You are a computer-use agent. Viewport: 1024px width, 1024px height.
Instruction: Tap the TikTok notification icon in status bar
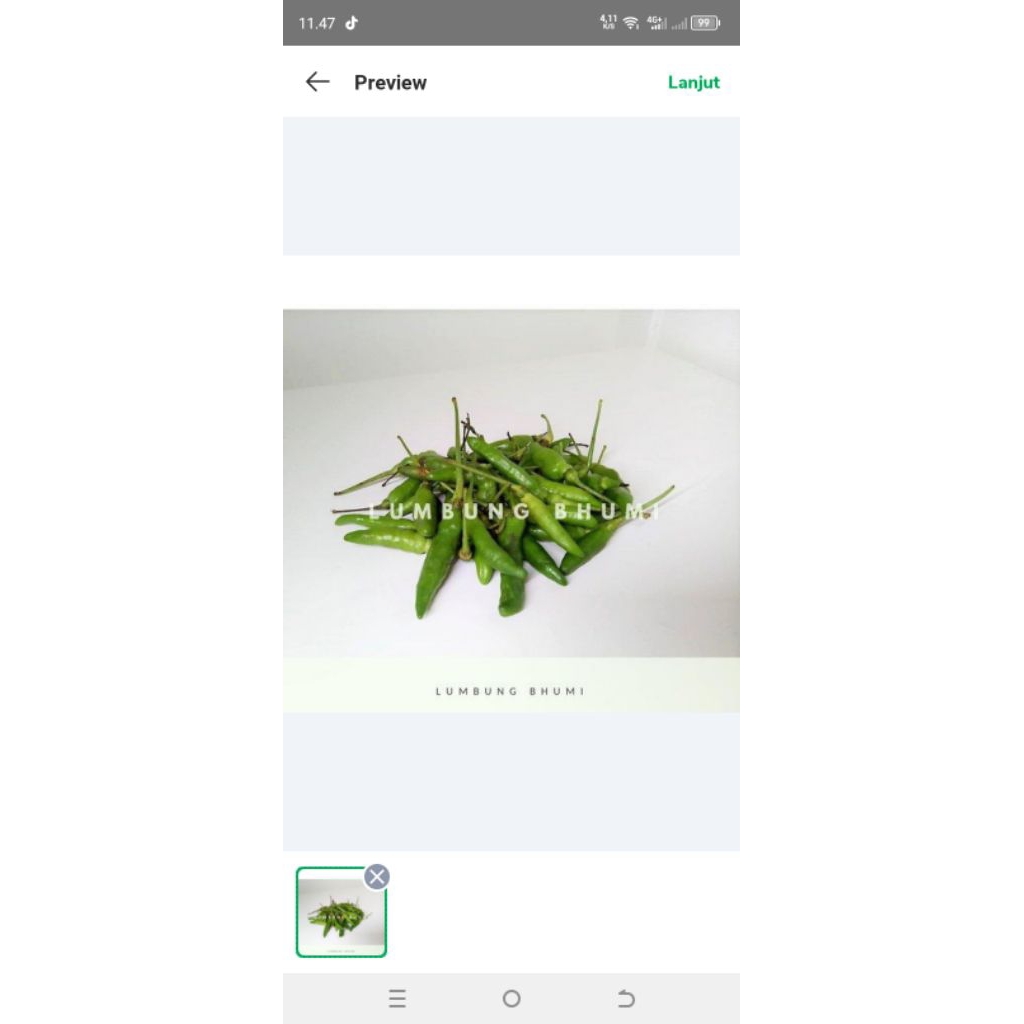pyautogui.click(x=352, y=23)
